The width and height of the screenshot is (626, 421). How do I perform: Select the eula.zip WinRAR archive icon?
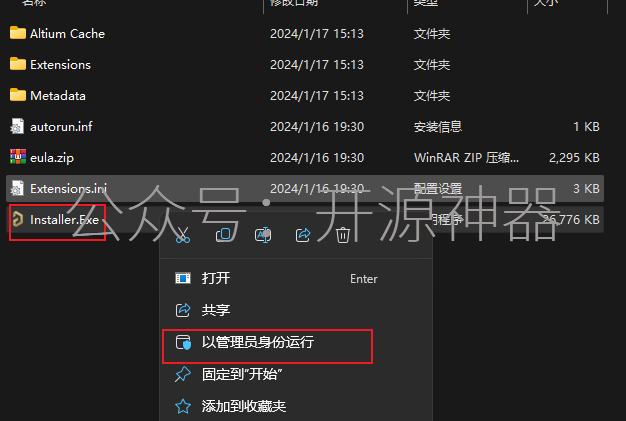[x=18, y=157]
